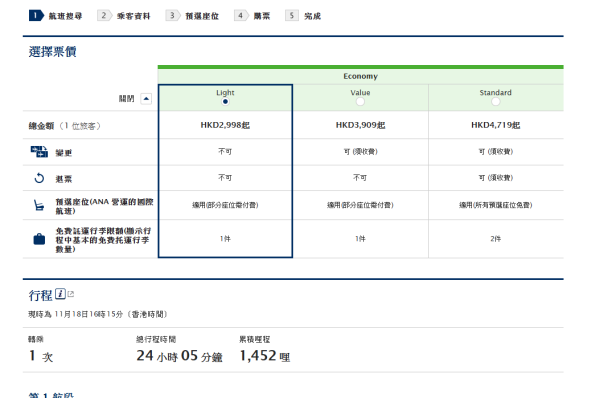Click the accumulated mileage 1,452 哩
This screenshot has height=398, width=600.
click(265, 356)
